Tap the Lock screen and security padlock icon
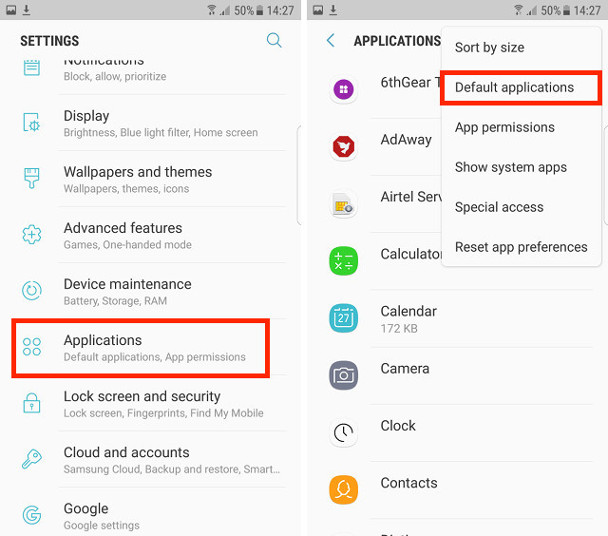Screen dimensions: 608x536 click(x=31, y=403)
